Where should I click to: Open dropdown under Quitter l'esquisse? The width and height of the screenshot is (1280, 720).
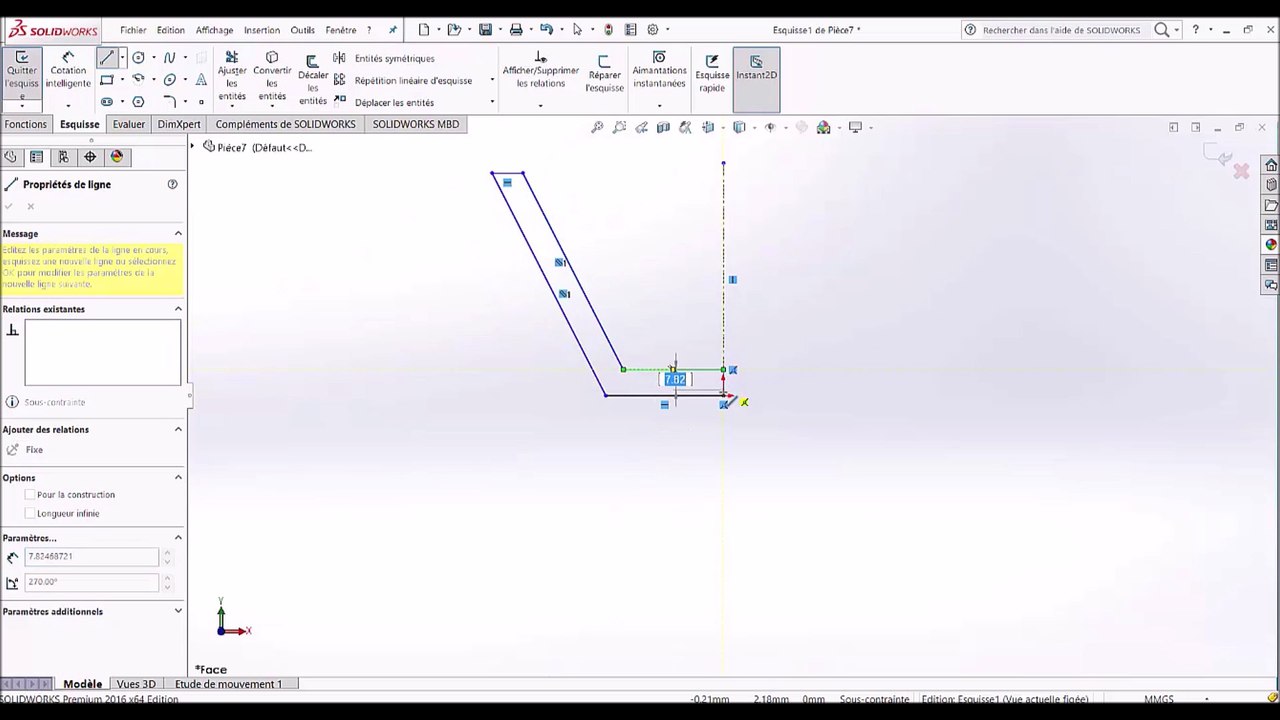21,105
